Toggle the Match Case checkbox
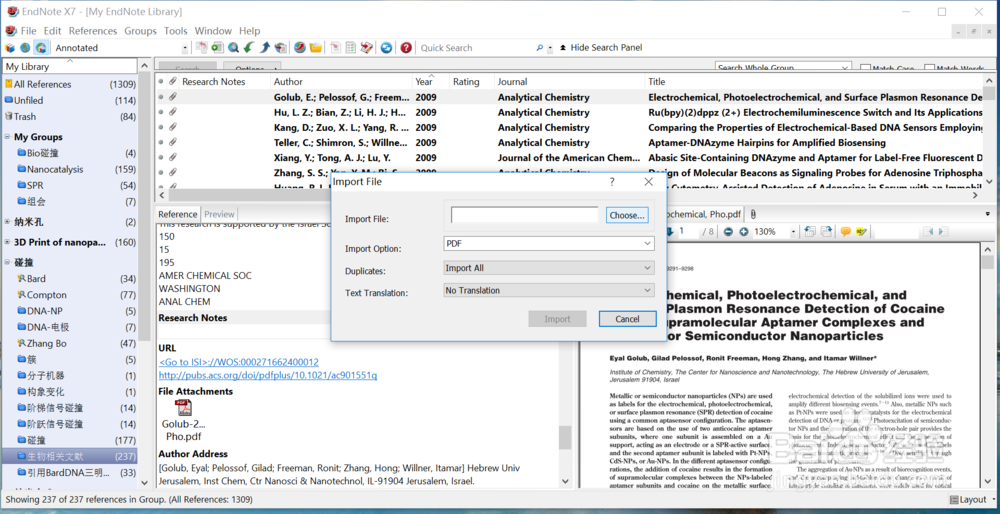Viewport: 1000px width, 514px height. click(865, 68)
